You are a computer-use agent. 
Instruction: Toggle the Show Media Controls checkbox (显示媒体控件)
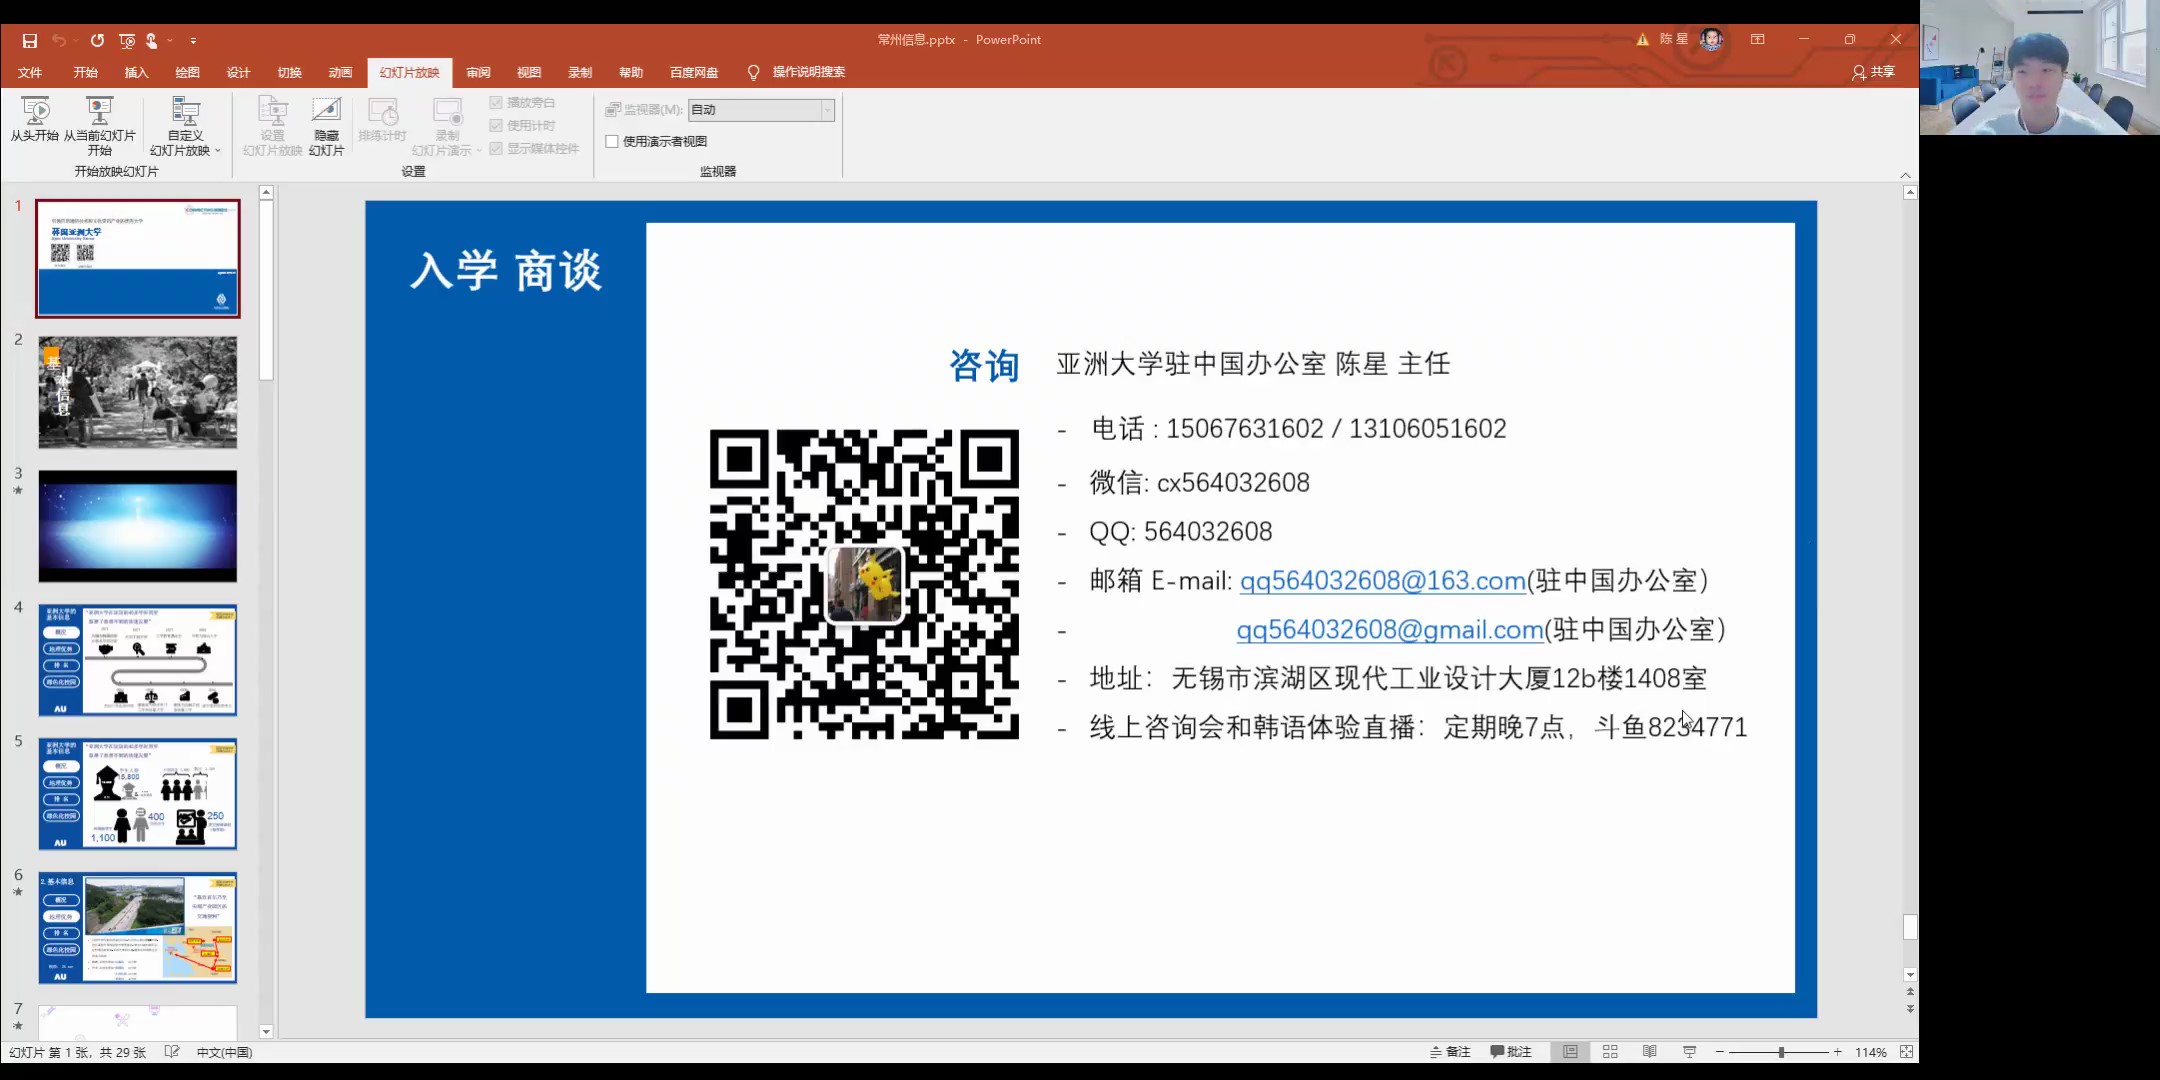point(534,149)
